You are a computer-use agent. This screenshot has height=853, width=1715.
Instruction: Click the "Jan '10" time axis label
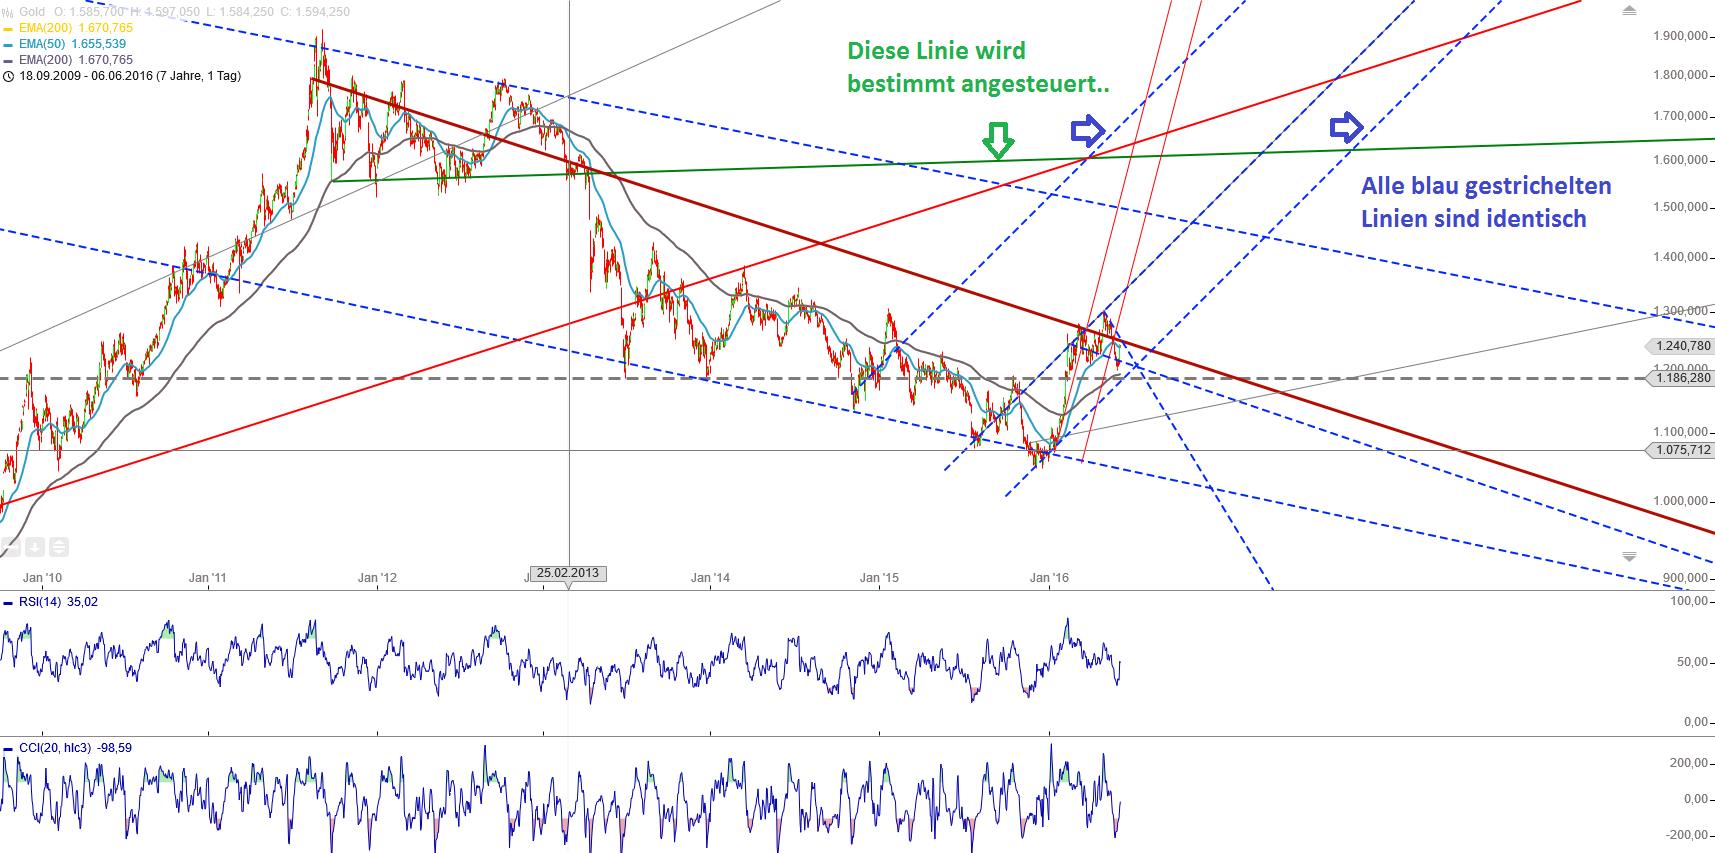tap(42, 578)
